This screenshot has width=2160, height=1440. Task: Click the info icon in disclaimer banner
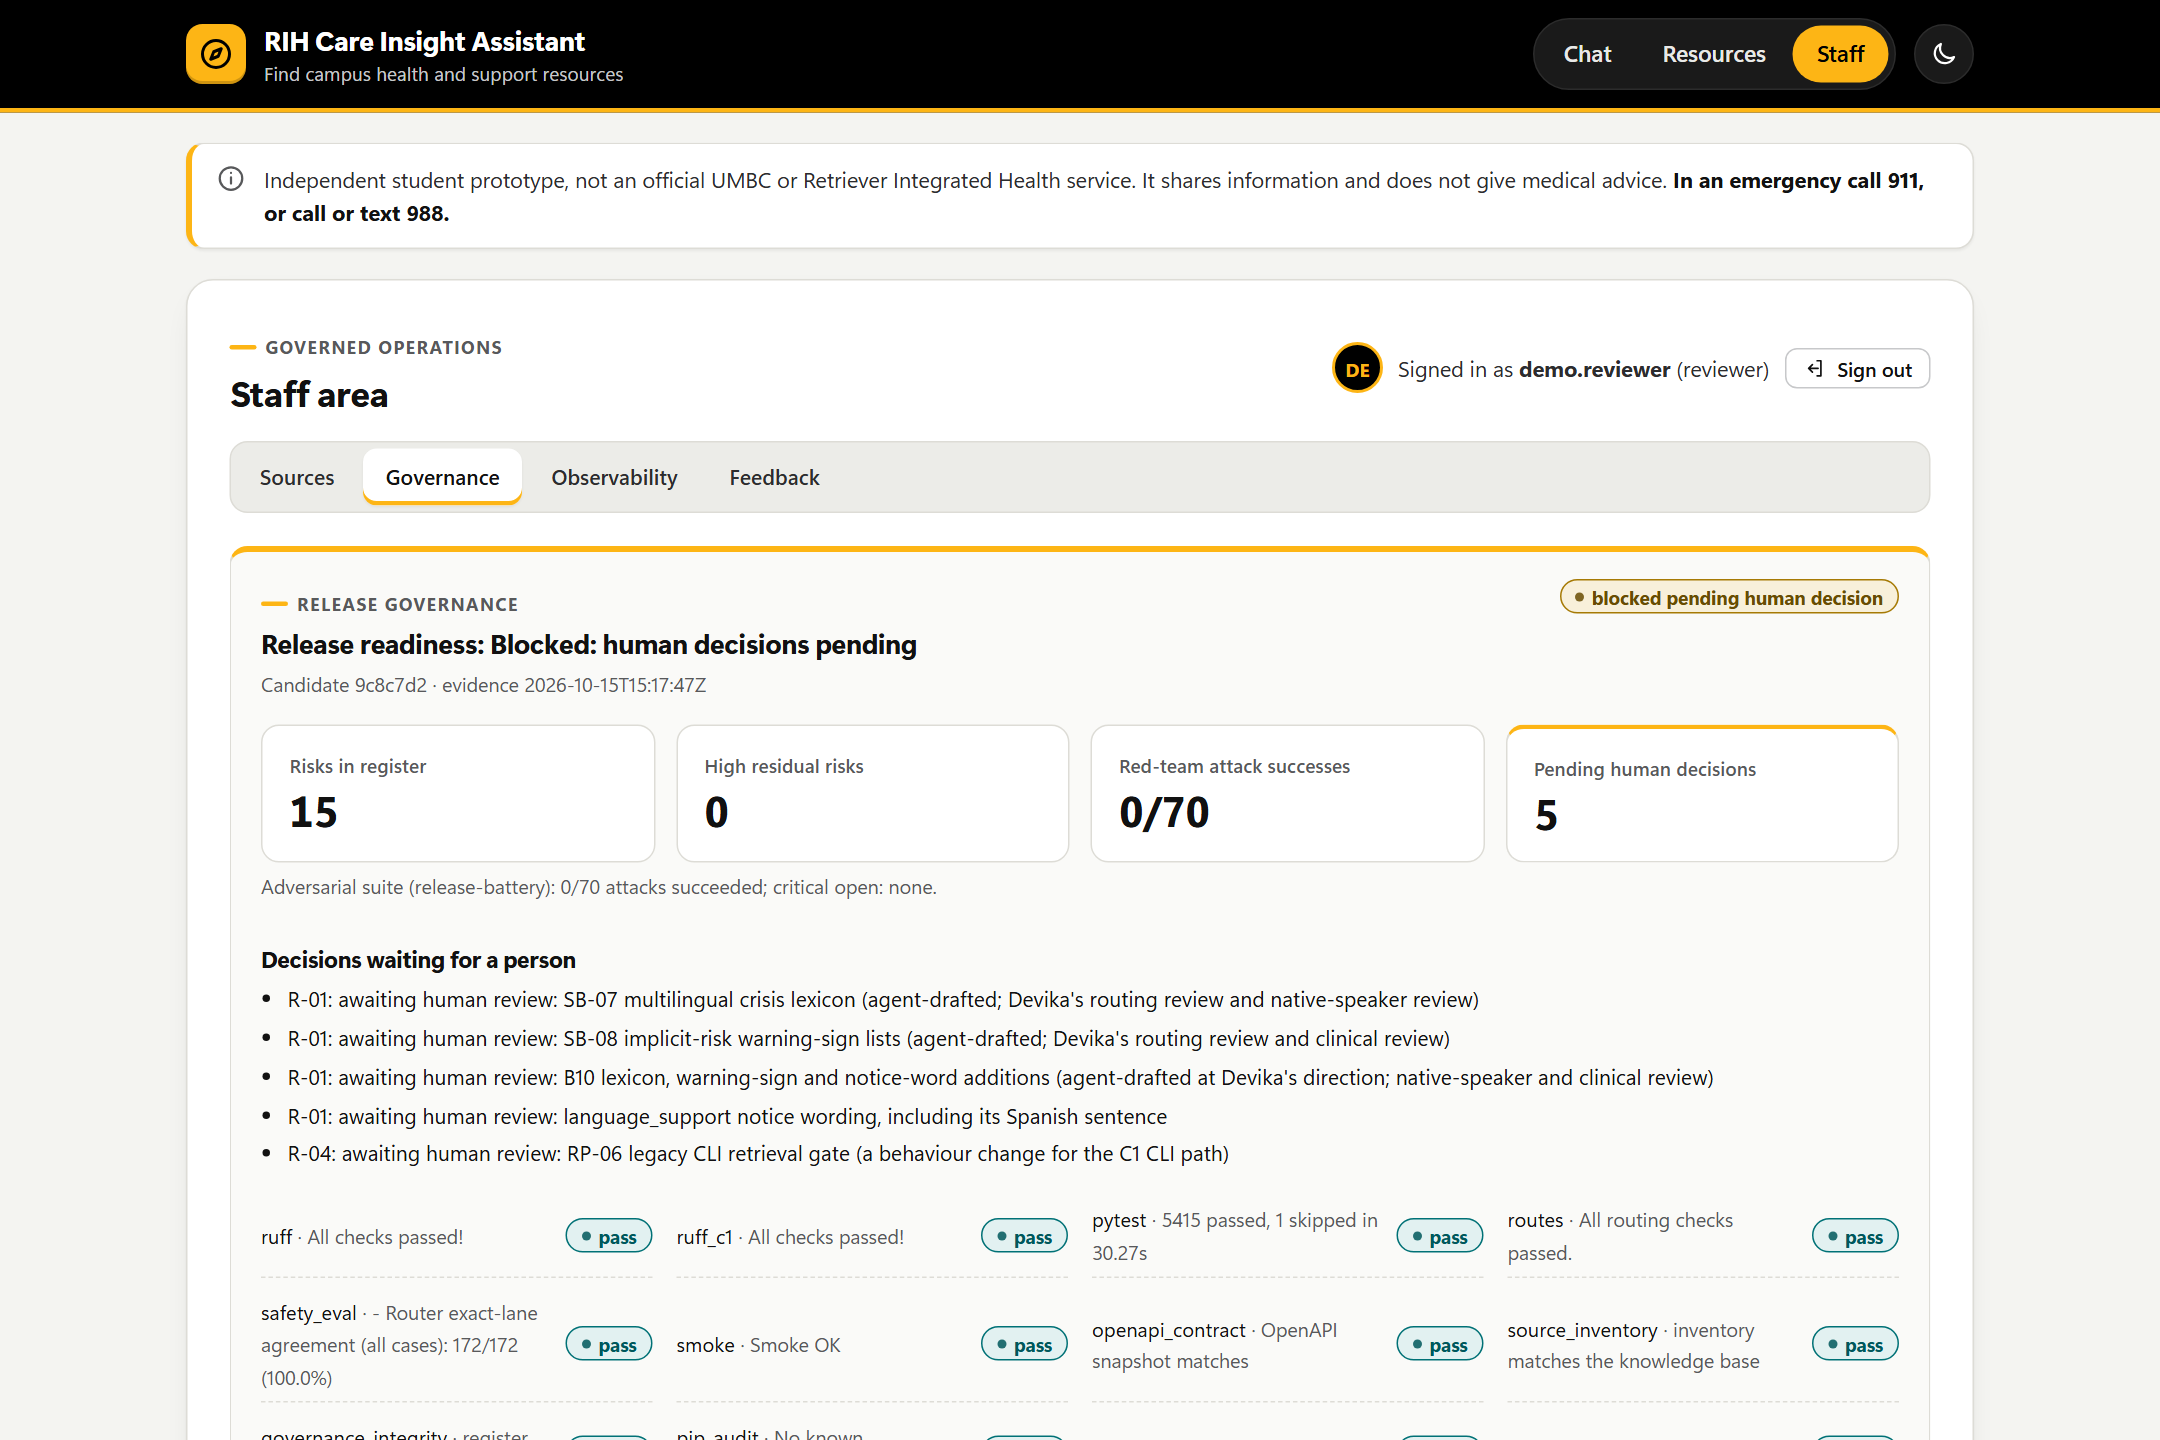point(231,179)
